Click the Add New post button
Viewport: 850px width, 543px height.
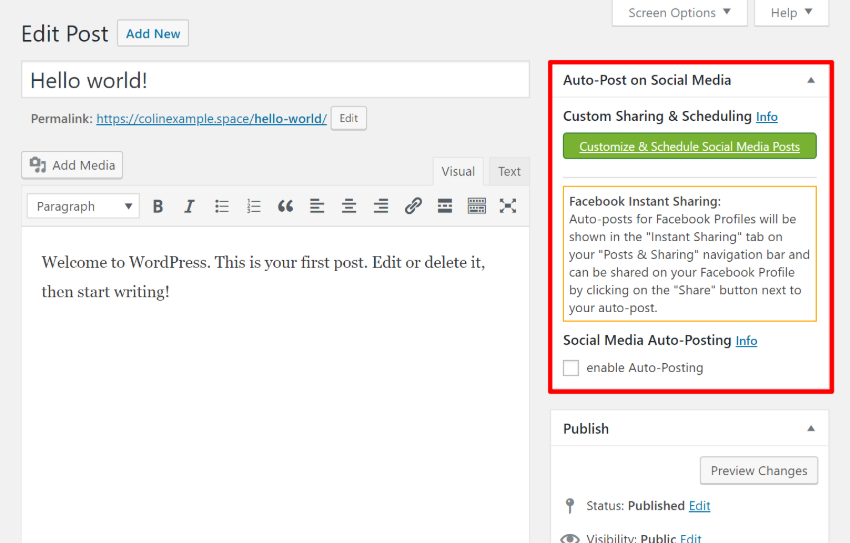pos(153,34)
